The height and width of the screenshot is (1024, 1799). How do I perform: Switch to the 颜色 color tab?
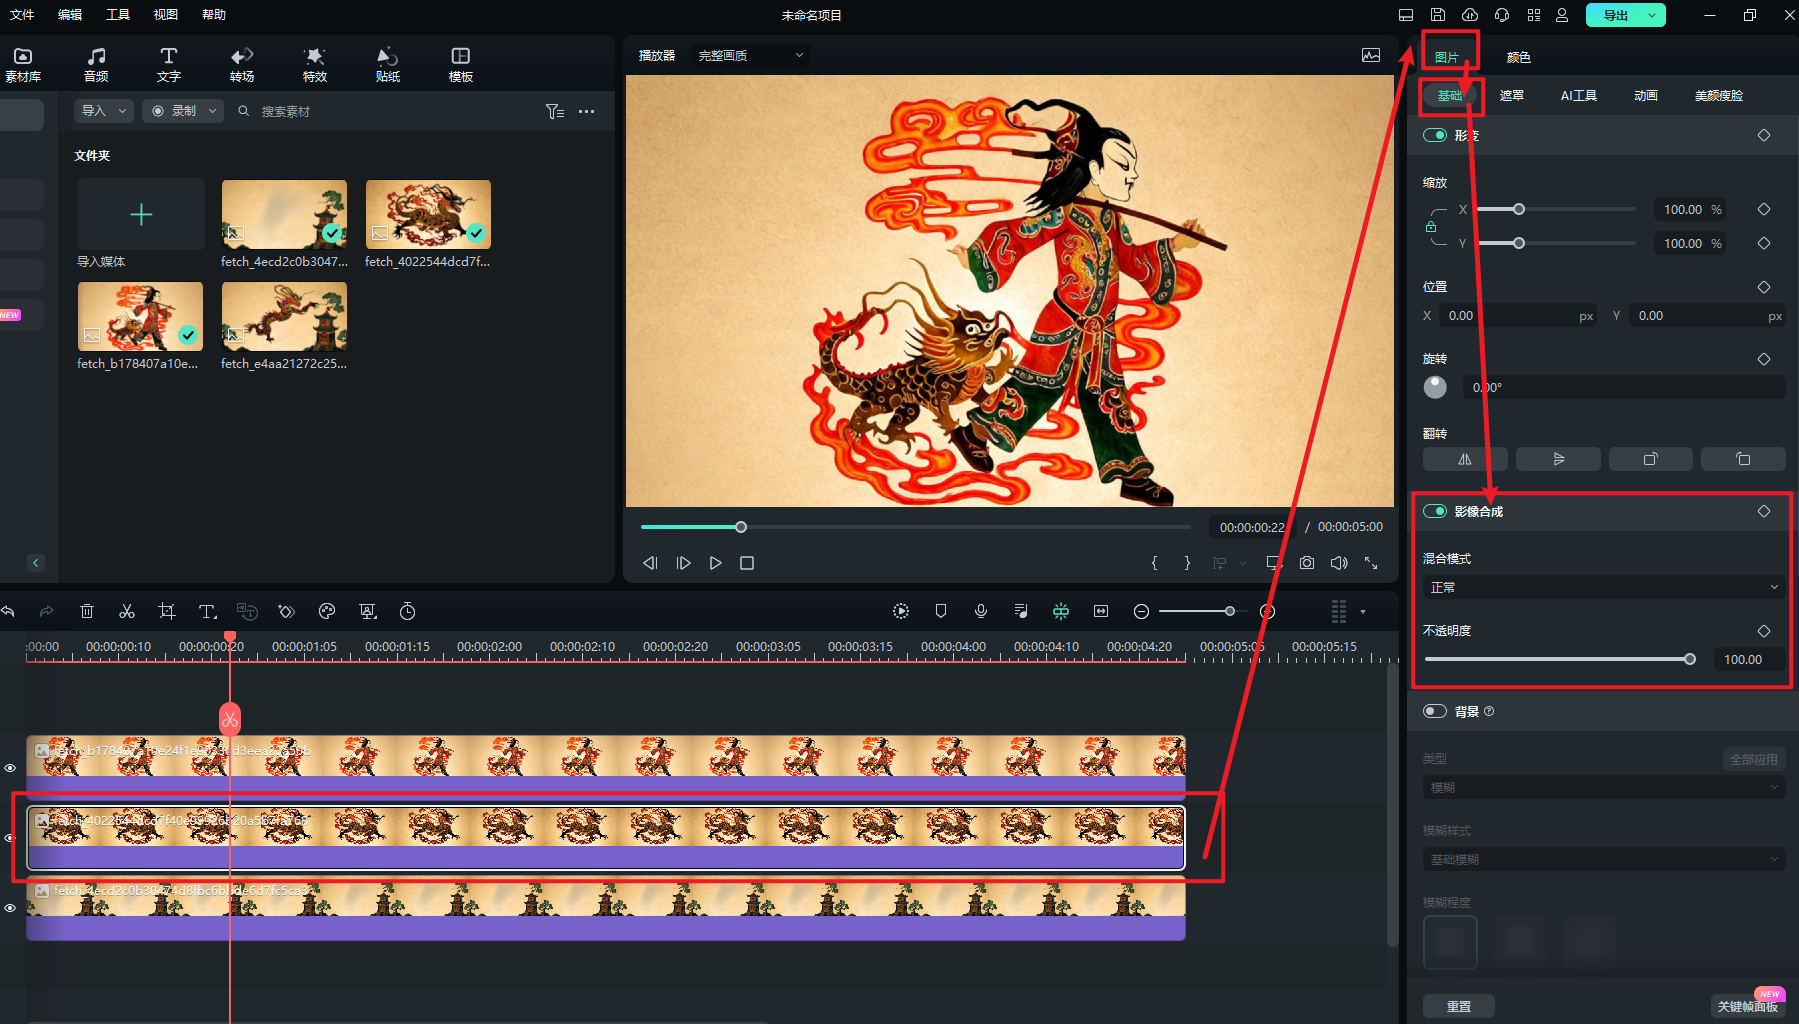pyautogui.click(x=1518, y=57)
